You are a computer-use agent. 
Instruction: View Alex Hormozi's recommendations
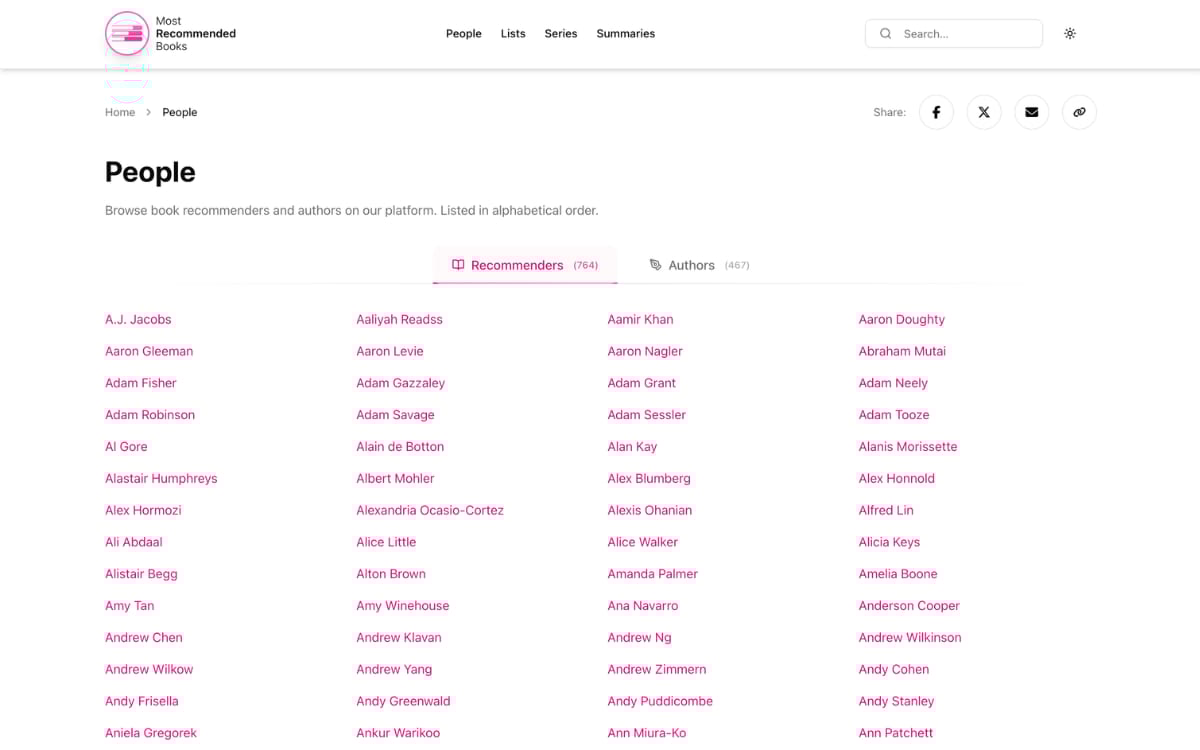click(143, 510)
